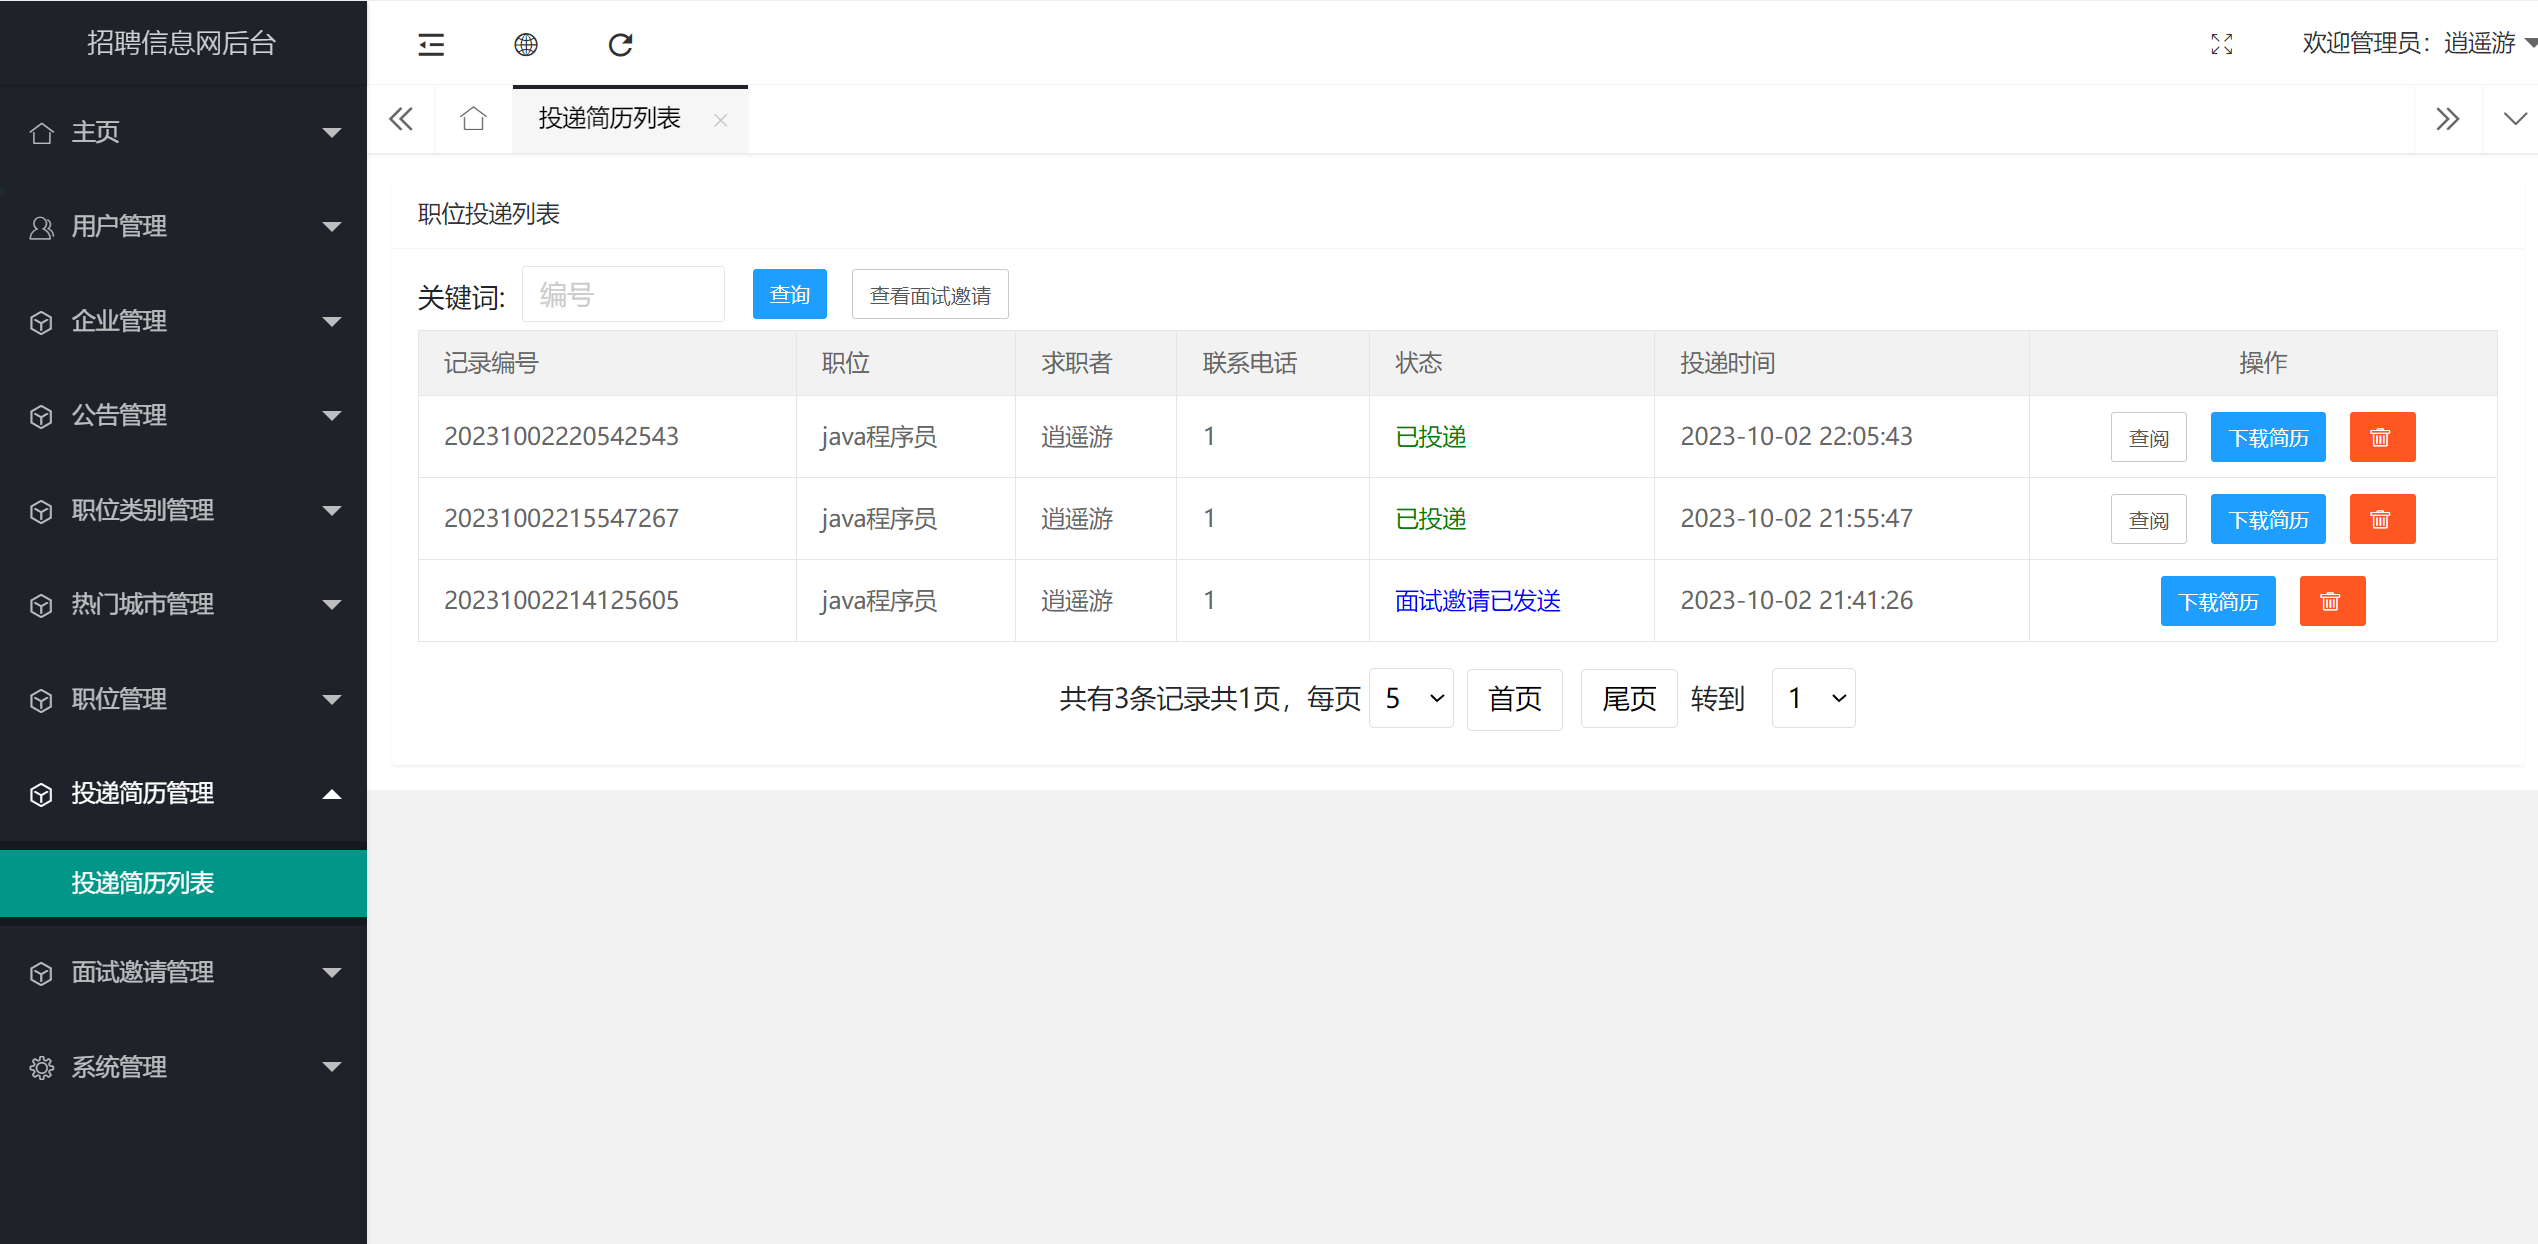The height and width of the screenshot is (1244, 2538).
Task: Click the home icon next to tab bar
Action: (x=473, y=118)
